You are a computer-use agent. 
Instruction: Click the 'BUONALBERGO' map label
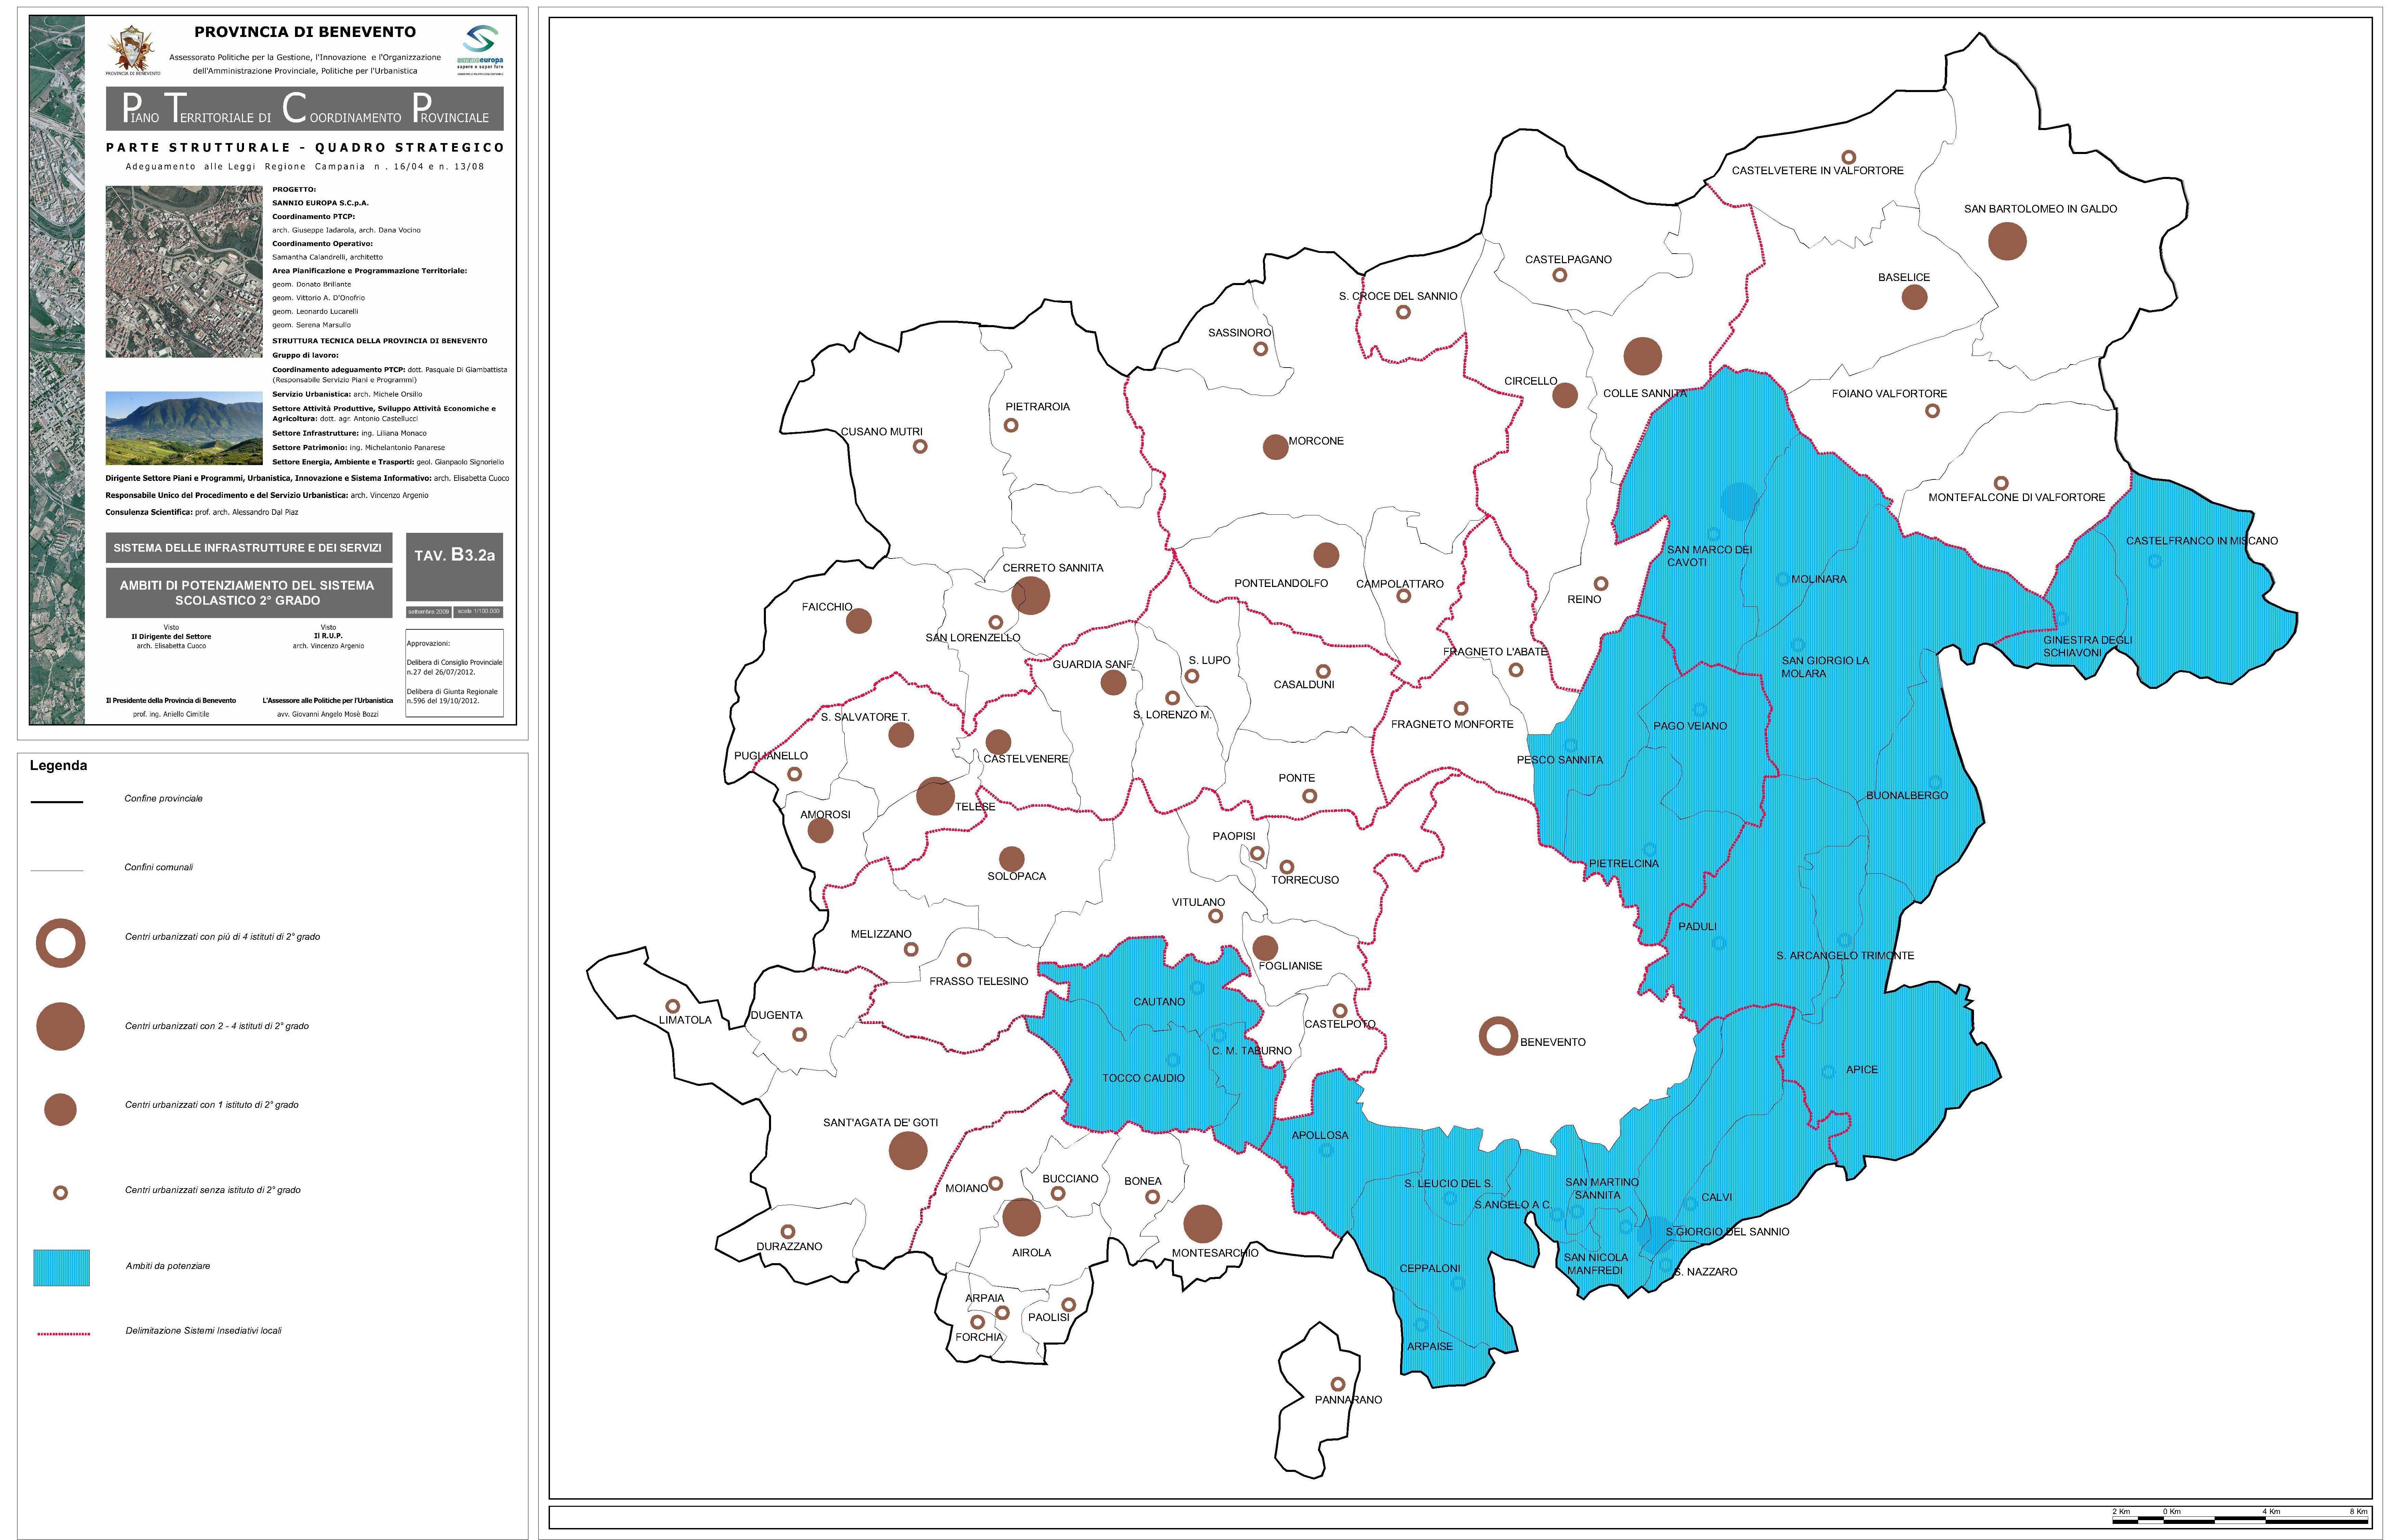[1907, 796]
